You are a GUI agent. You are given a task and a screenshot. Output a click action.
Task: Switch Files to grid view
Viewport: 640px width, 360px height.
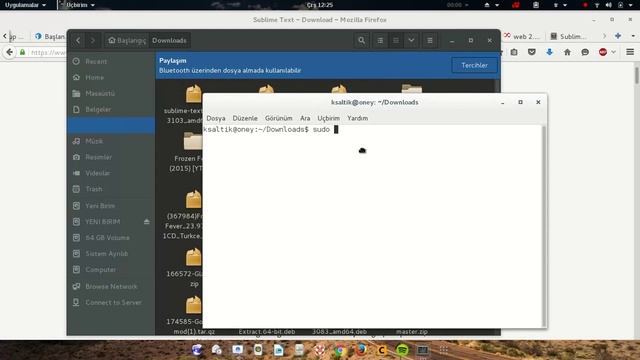(x=396, y=40)
